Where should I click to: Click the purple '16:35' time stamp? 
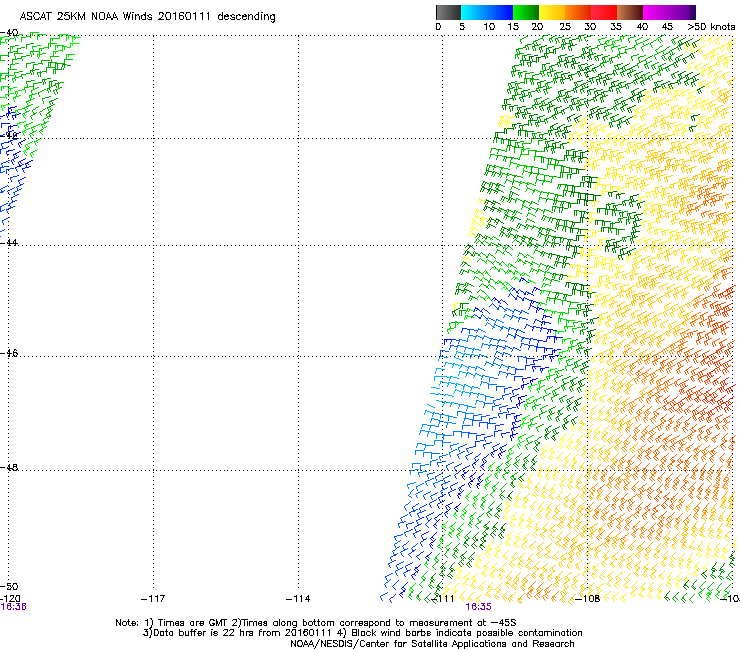(478, 607)
